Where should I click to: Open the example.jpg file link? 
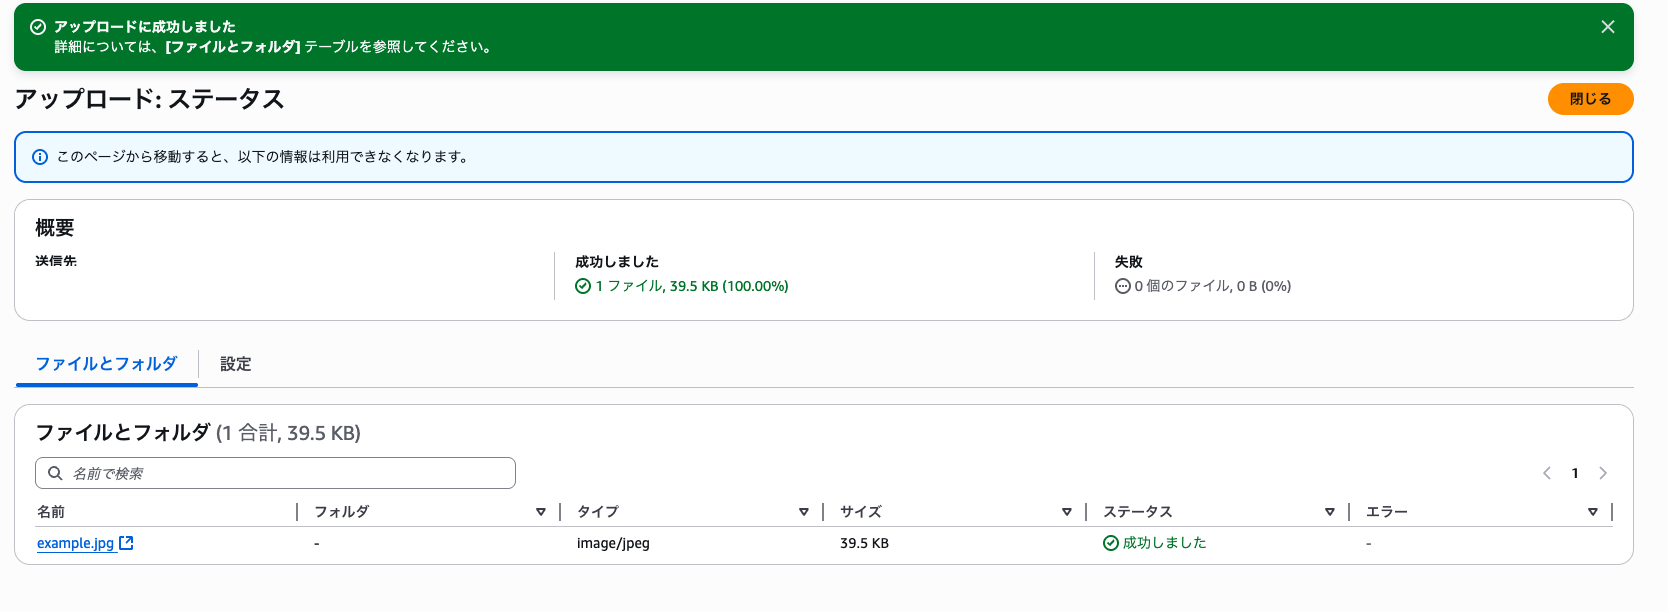pyautogui.click(x=76, y=543)
